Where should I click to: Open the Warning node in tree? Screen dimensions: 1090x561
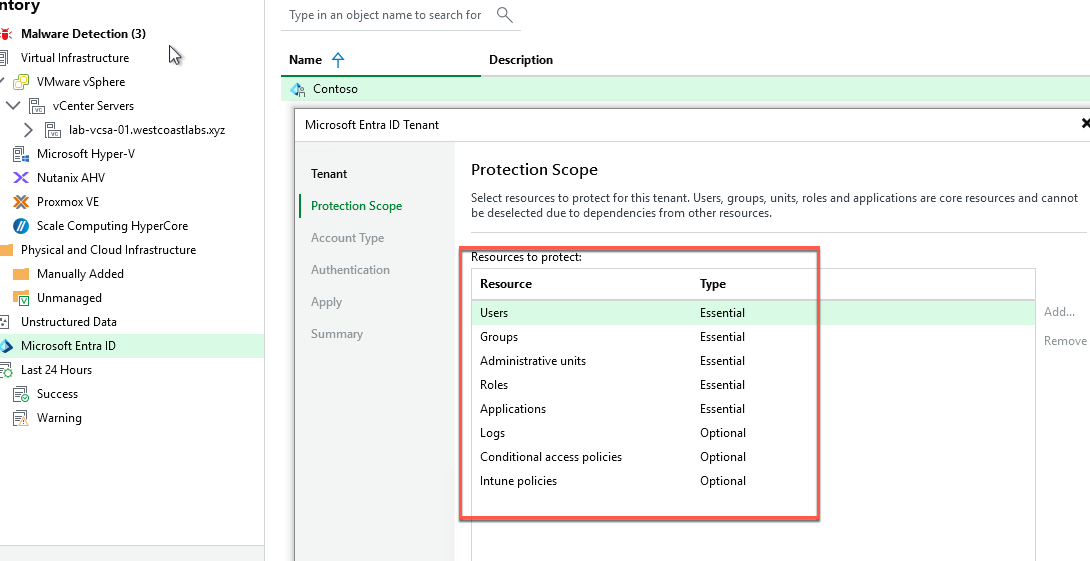click(59, 418)
